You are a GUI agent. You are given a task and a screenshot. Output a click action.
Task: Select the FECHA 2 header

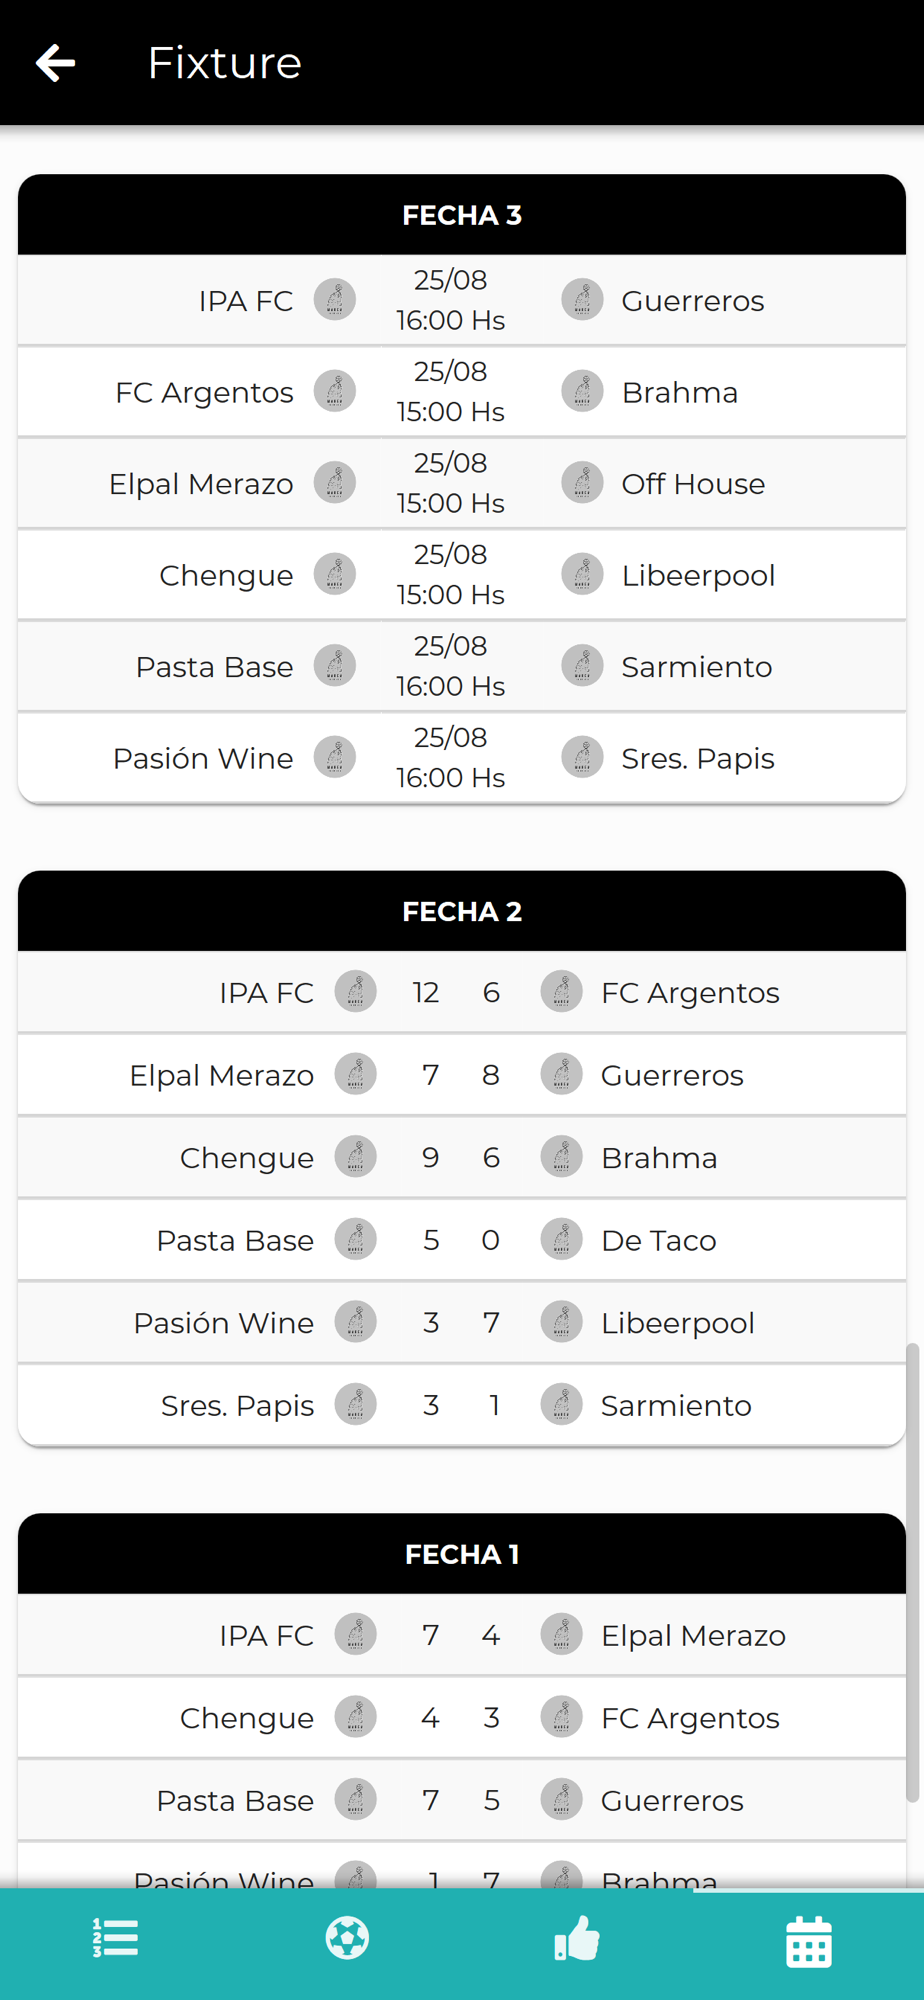point(462,911)
